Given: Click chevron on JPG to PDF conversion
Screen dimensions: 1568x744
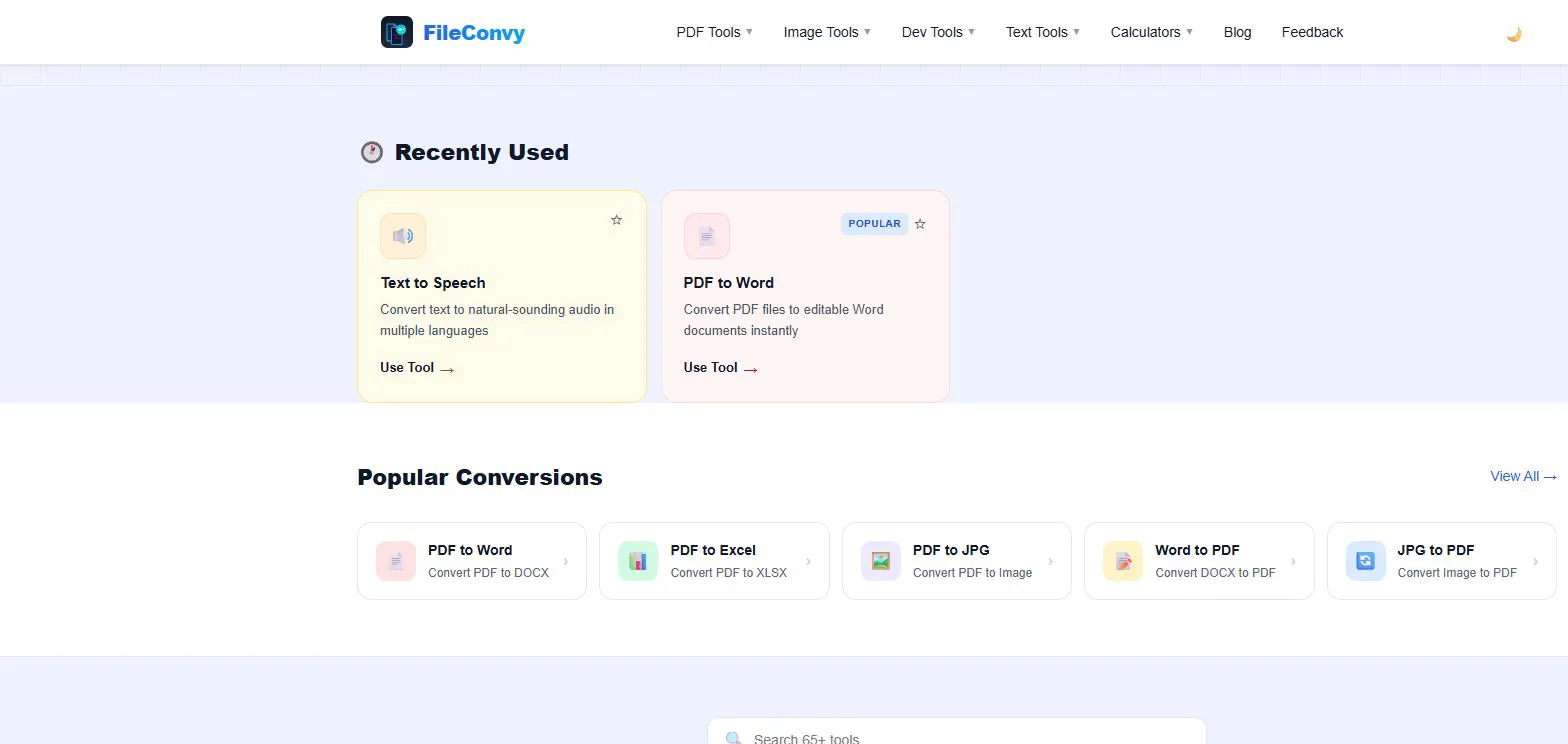Looking at the screenshot, I should pos(1536,561).
